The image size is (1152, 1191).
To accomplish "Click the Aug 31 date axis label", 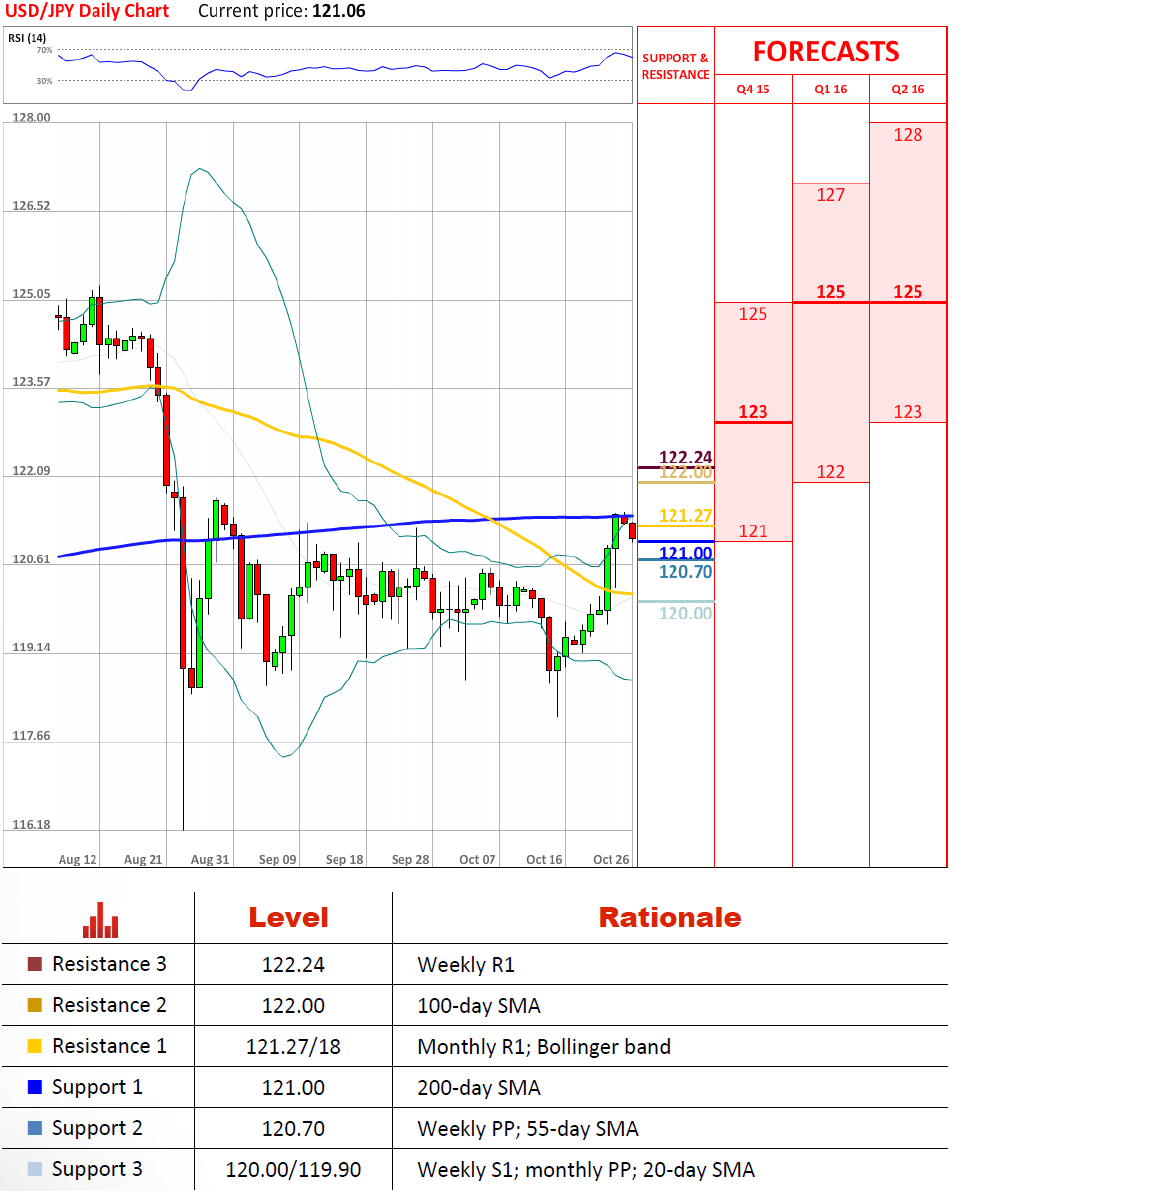I will point(210,860).
